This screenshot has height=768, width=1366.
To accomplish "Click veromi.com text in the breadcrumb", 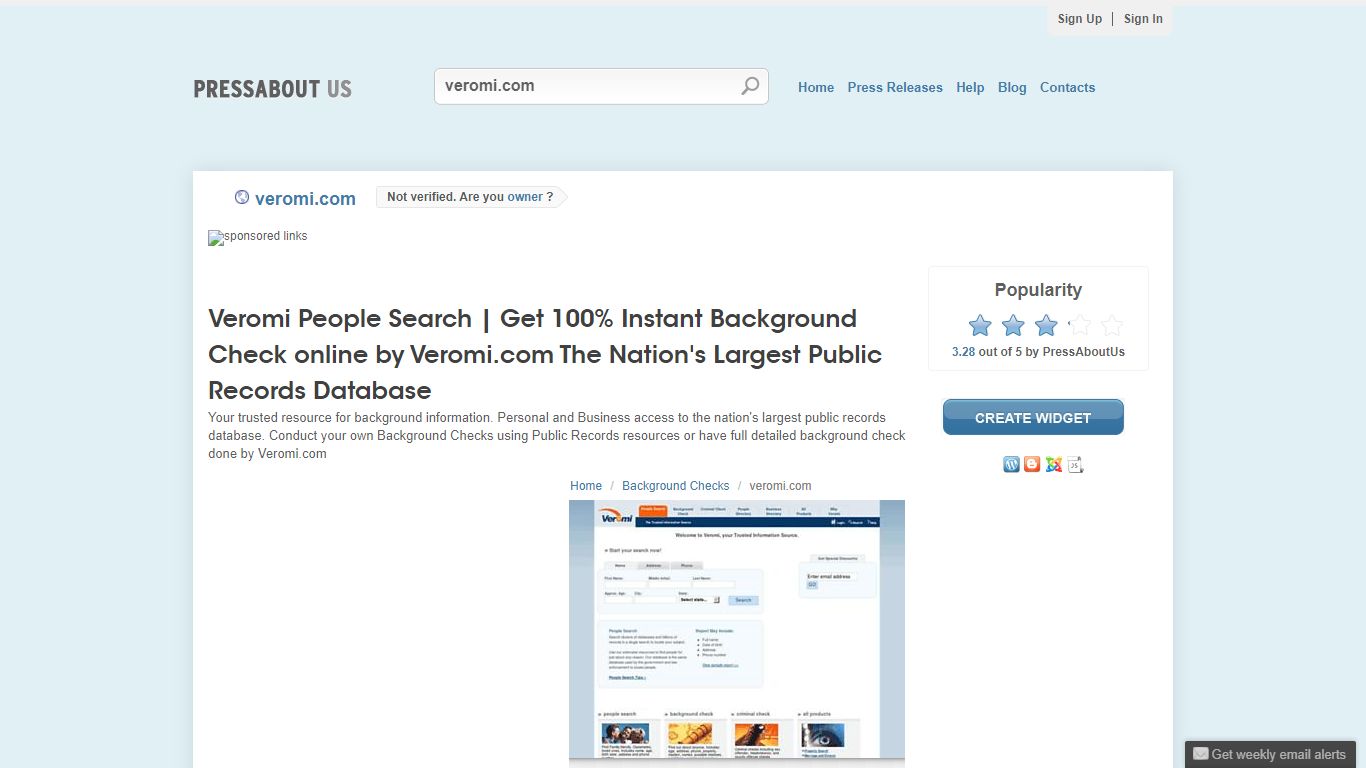I will [x=780, y=486].
